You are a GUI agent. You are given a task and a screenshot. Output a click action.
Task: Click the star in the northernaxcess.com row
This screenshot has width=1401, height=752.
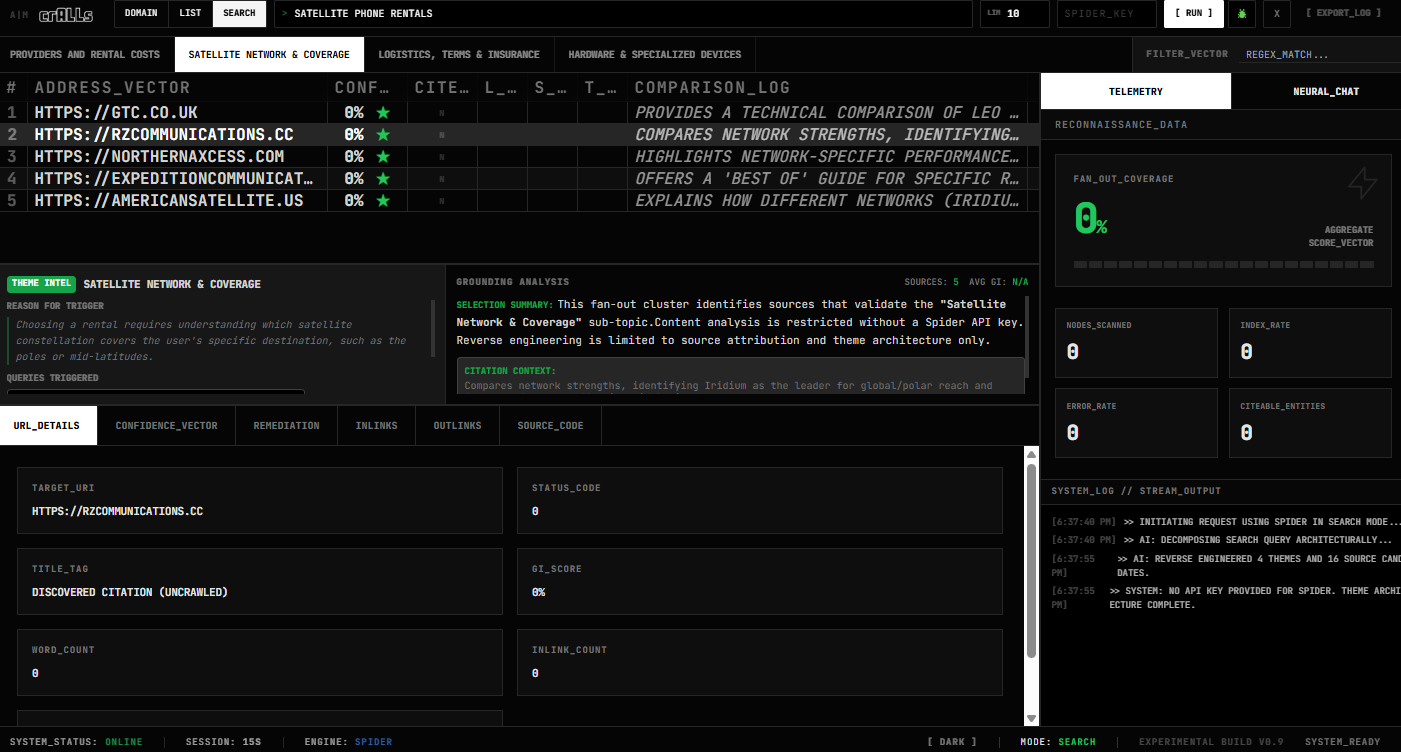click(x=382, y=157)
